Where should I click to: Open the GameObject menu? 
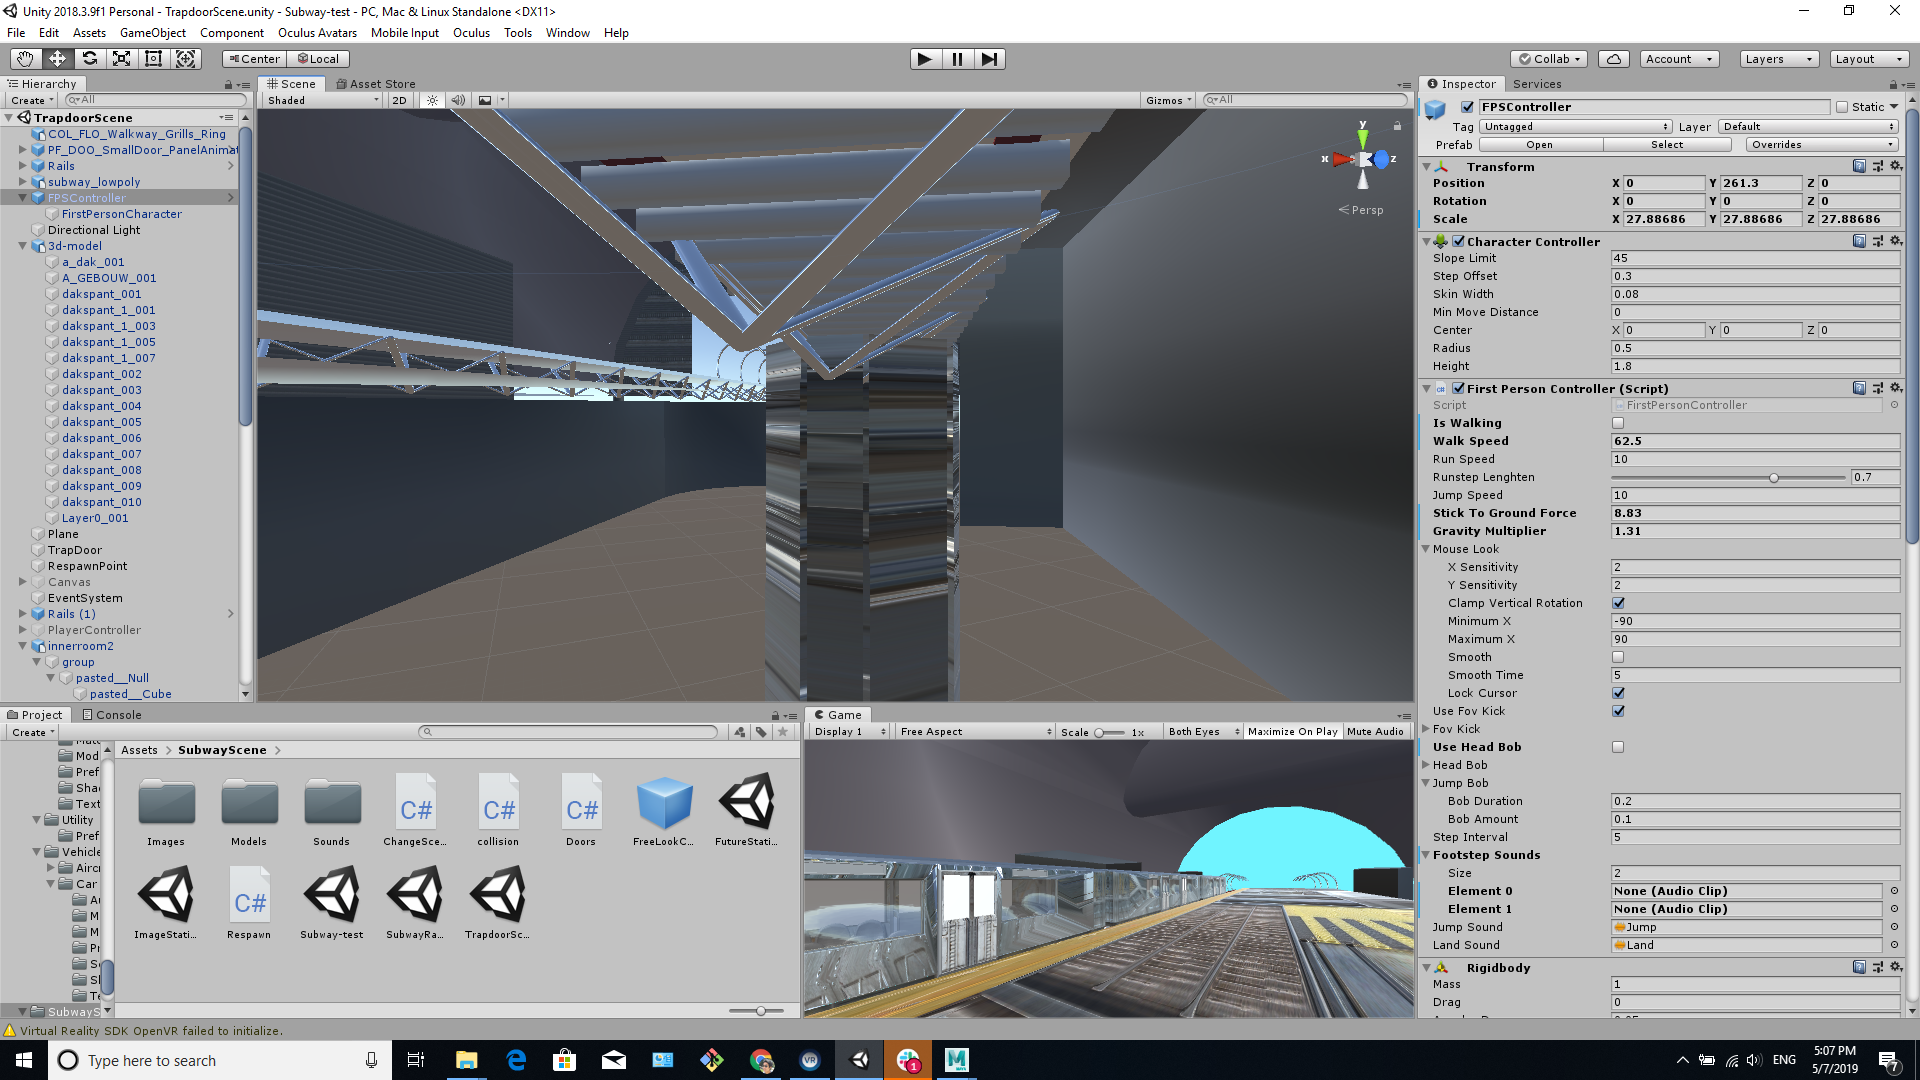(152, 33)
